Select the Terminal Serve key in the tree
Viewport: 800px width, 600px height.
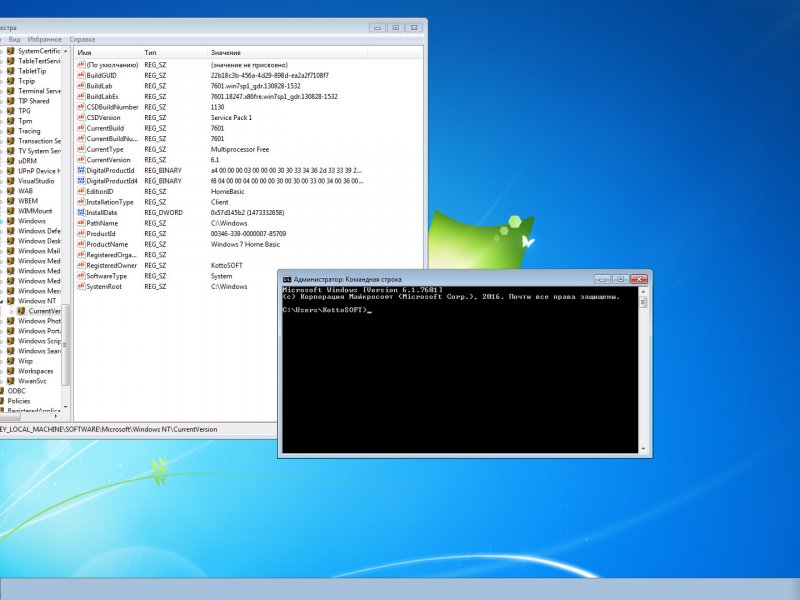pyautogui.click(x=39, y=91)
